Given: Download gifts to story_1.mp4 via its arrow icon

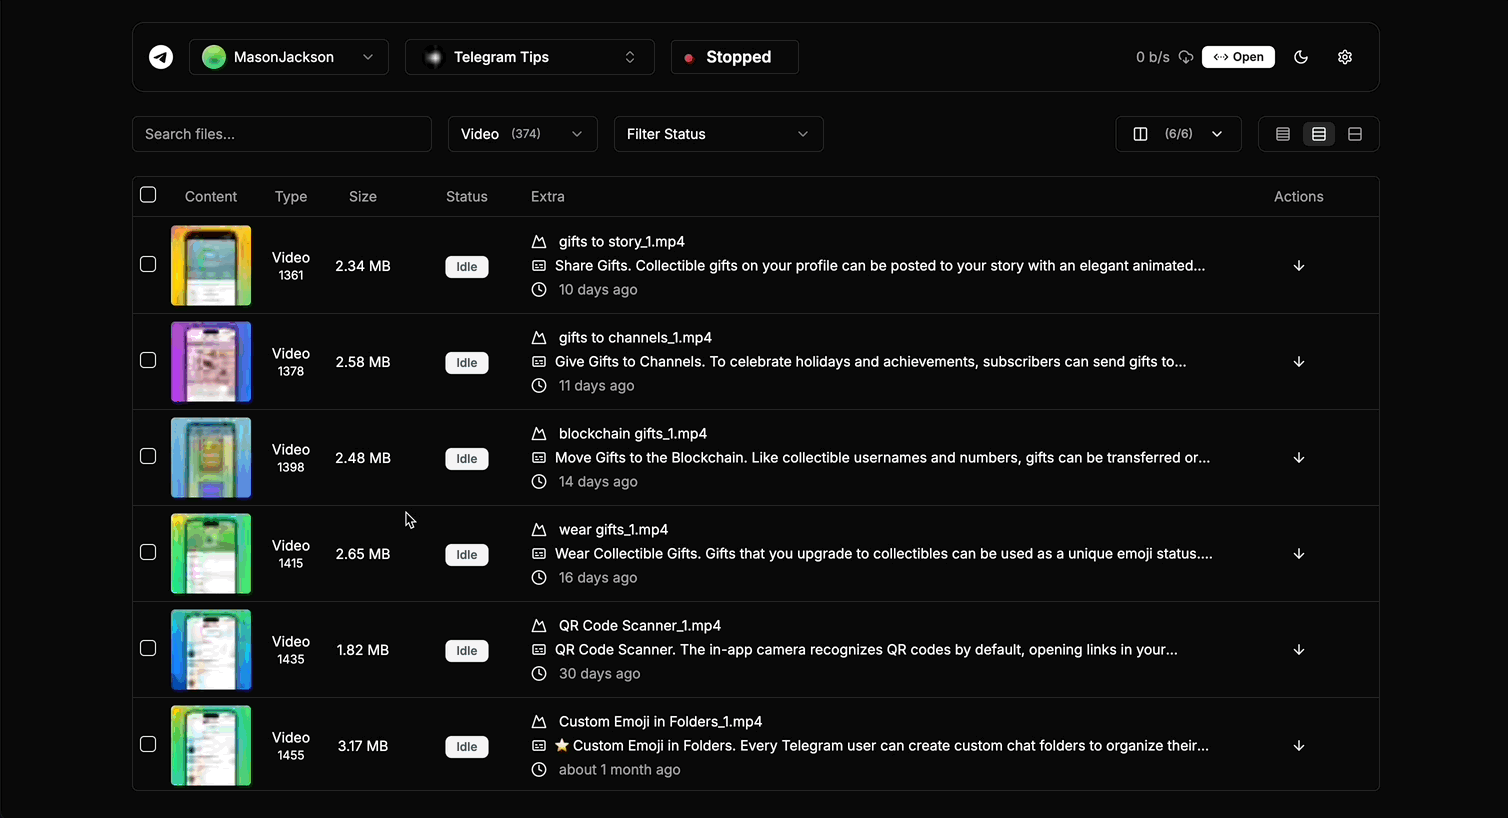Looking at the screenshot, I should click(x=1298, y=265).
